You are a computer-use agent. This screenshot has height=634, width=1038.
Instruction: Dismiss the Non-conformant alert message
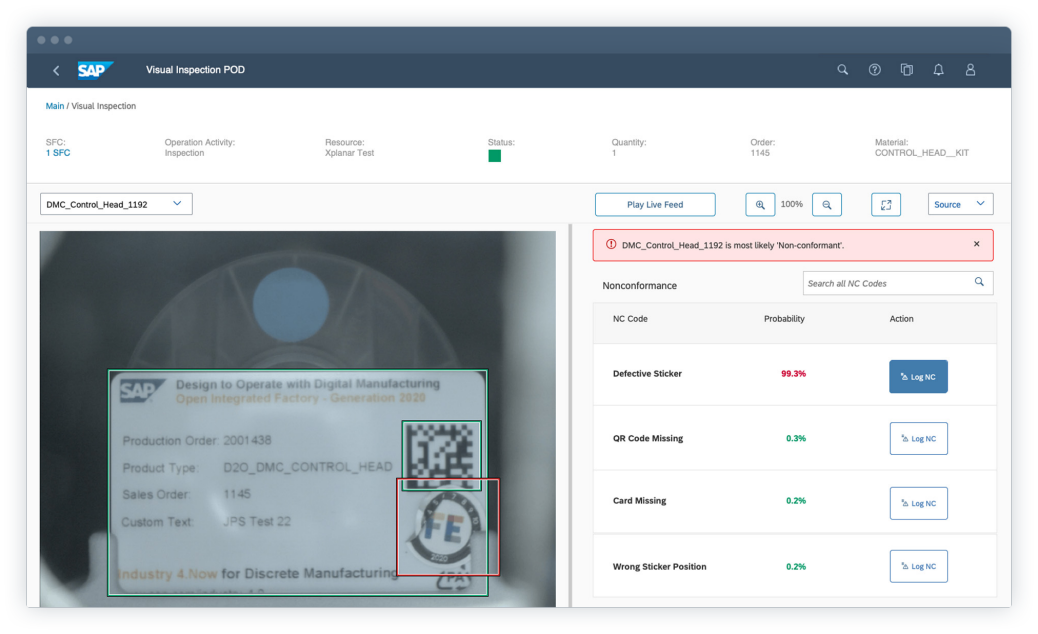point(976,244)
